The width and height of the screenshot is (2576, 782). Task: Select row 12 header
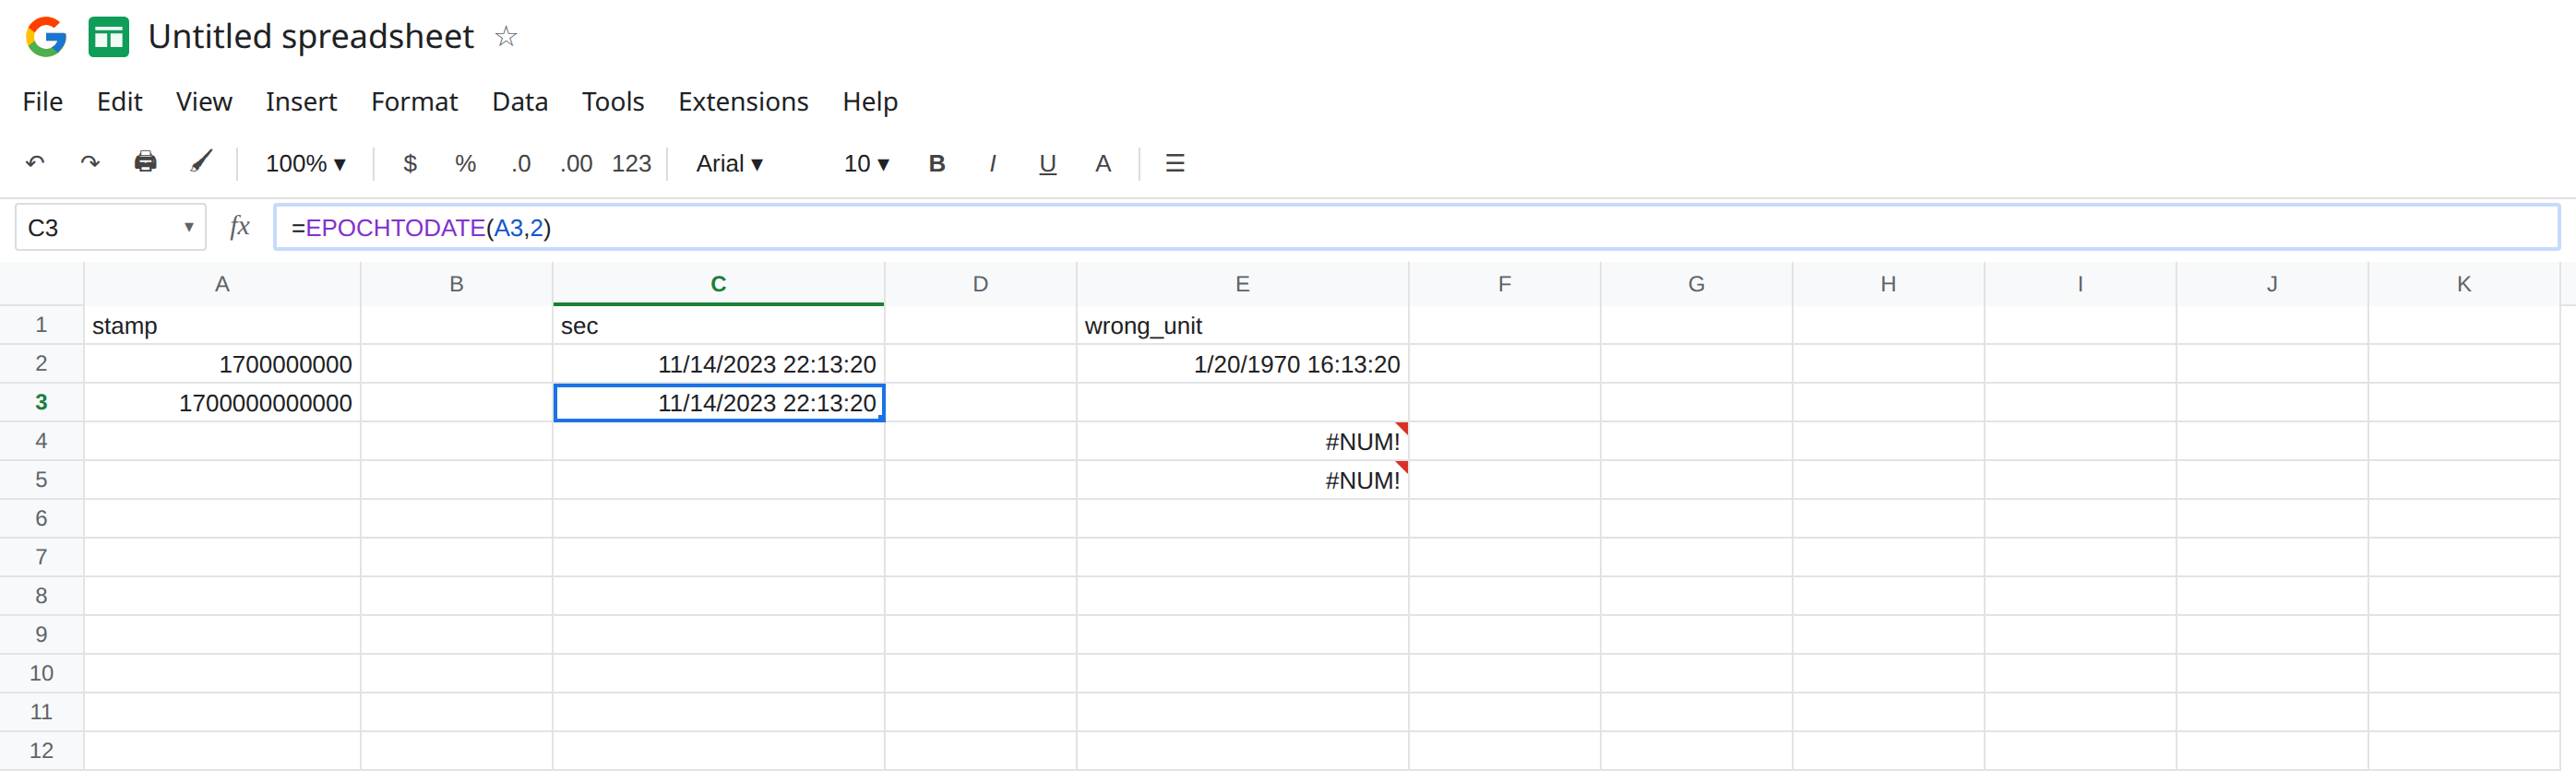(x=41, y=750)
